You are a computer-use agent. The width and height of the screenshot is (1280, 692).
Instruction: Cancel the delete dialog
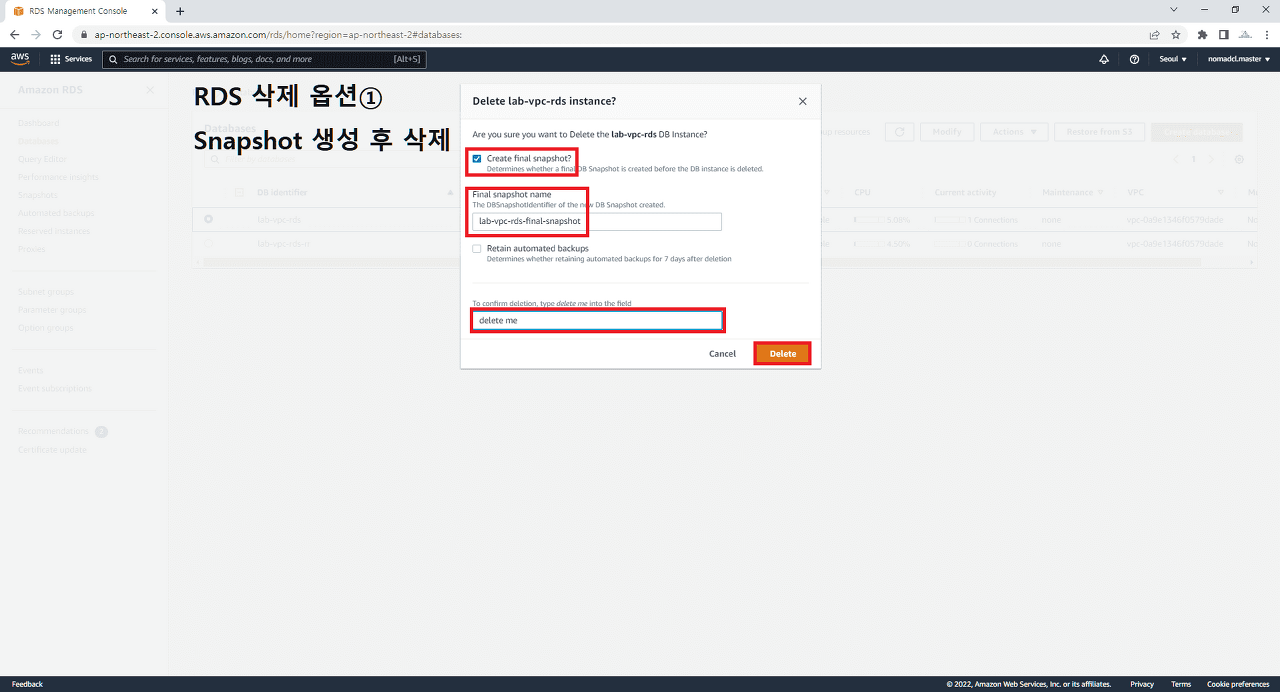coord(722,354)
